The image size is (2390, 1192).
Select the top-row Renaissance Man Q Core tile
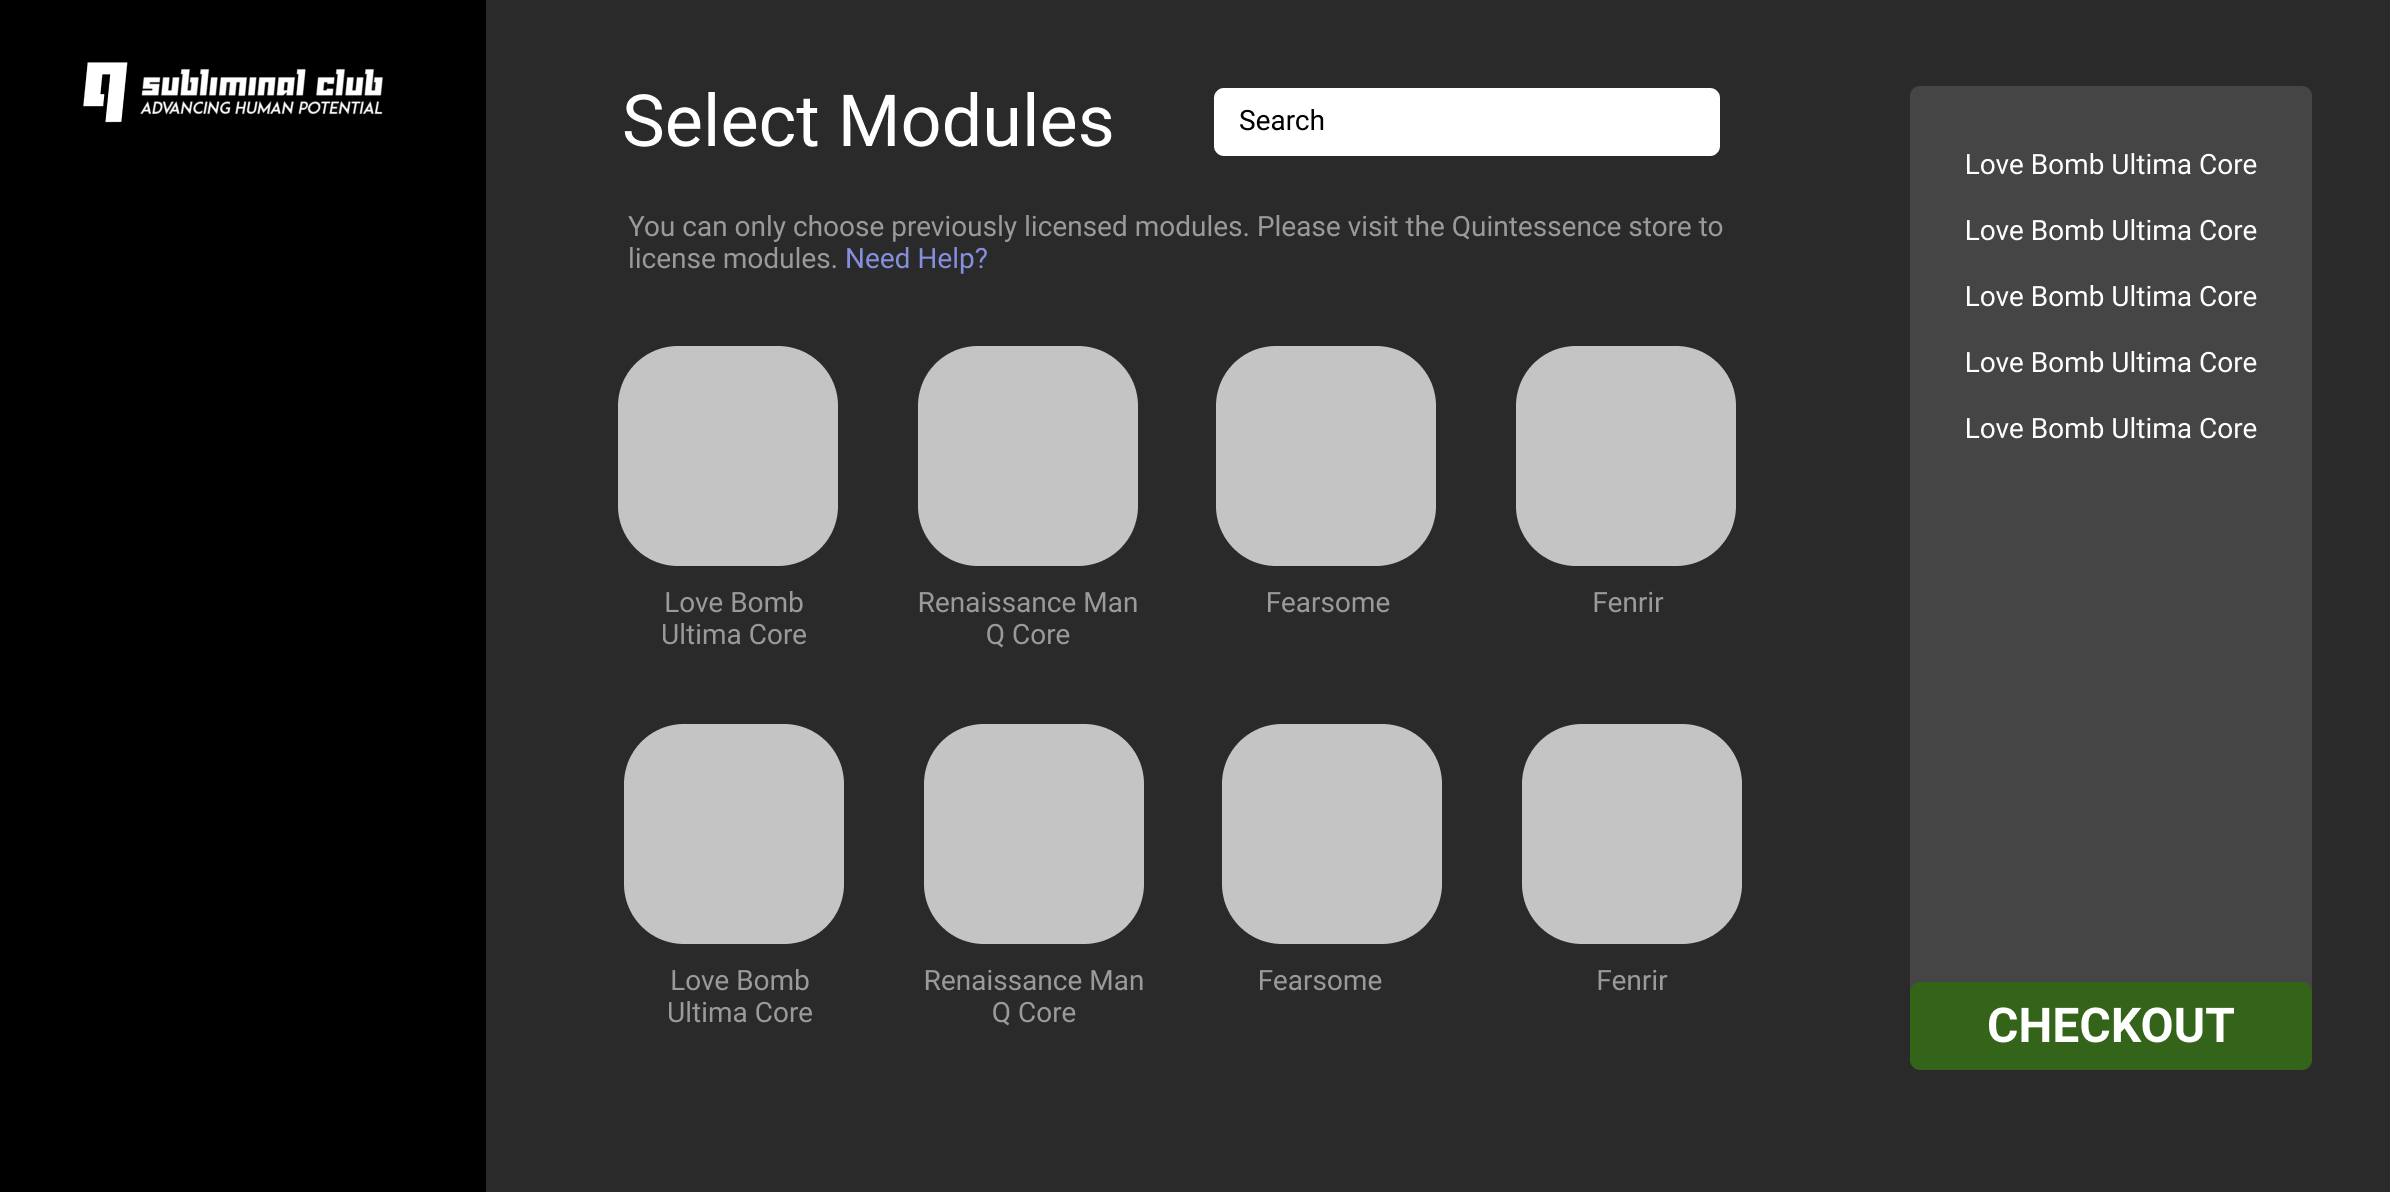pos(1028,456)
